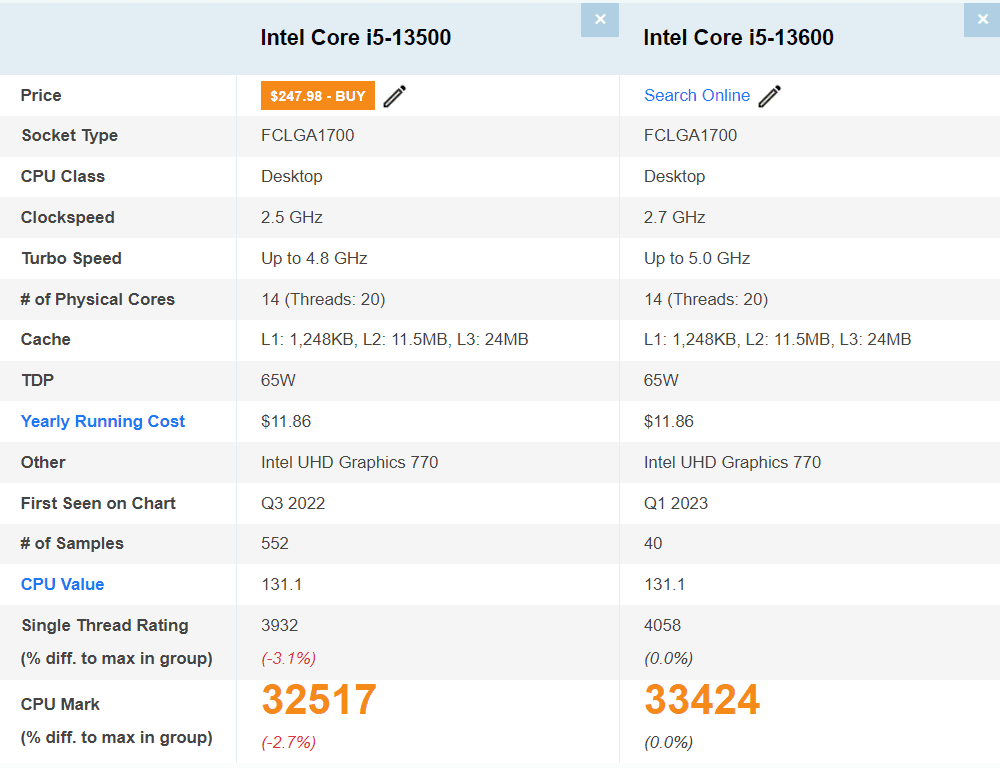The image size is (1000, 768).
Task: Edit price pencil icon for i5-13500
Action: pos(395,96)
